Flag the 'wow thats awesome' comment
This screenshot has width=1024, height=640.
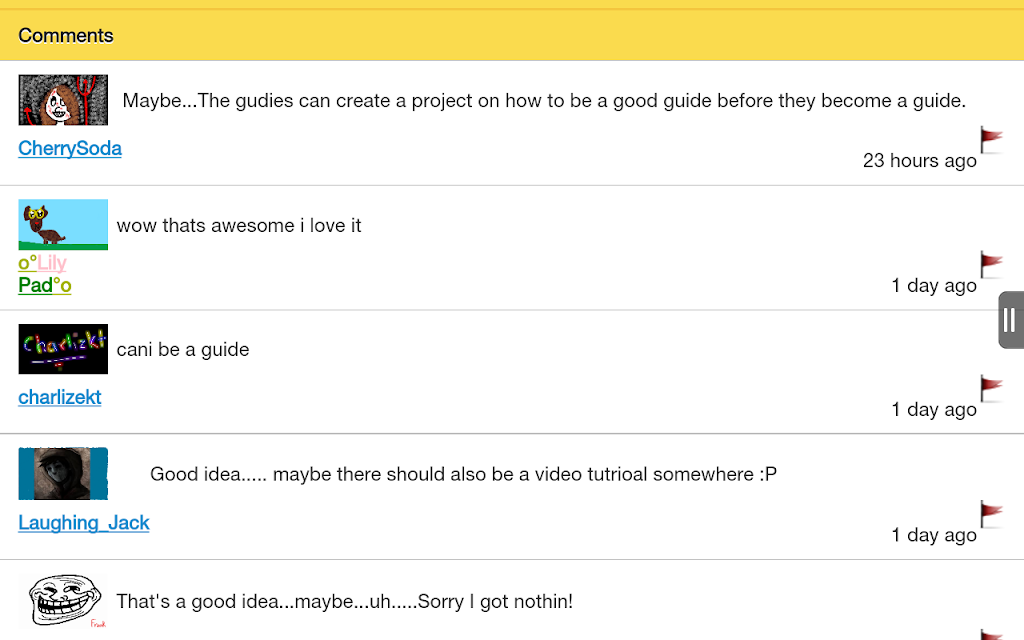991,264
